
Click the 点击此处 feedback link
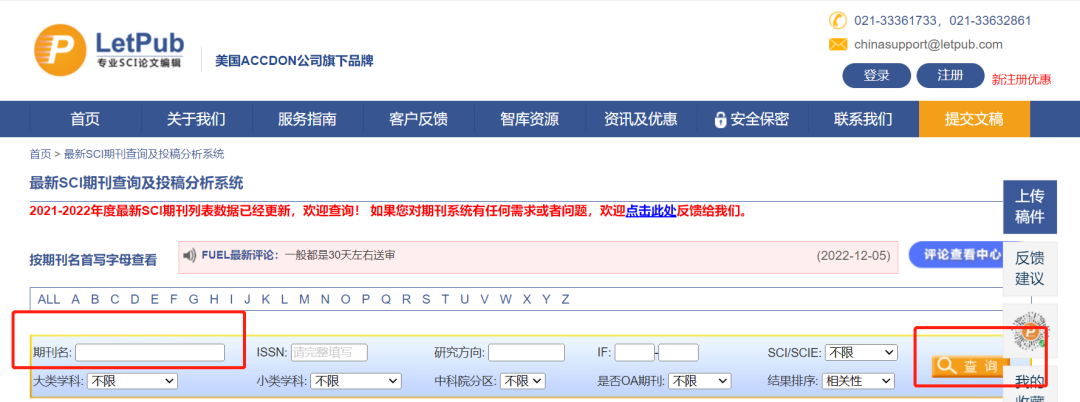point(650,211)
